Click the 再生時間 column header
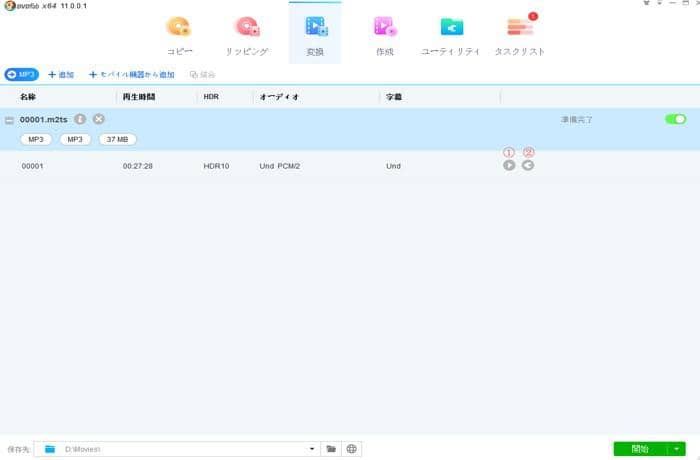 pyautogui.click(x=139, y=97)
